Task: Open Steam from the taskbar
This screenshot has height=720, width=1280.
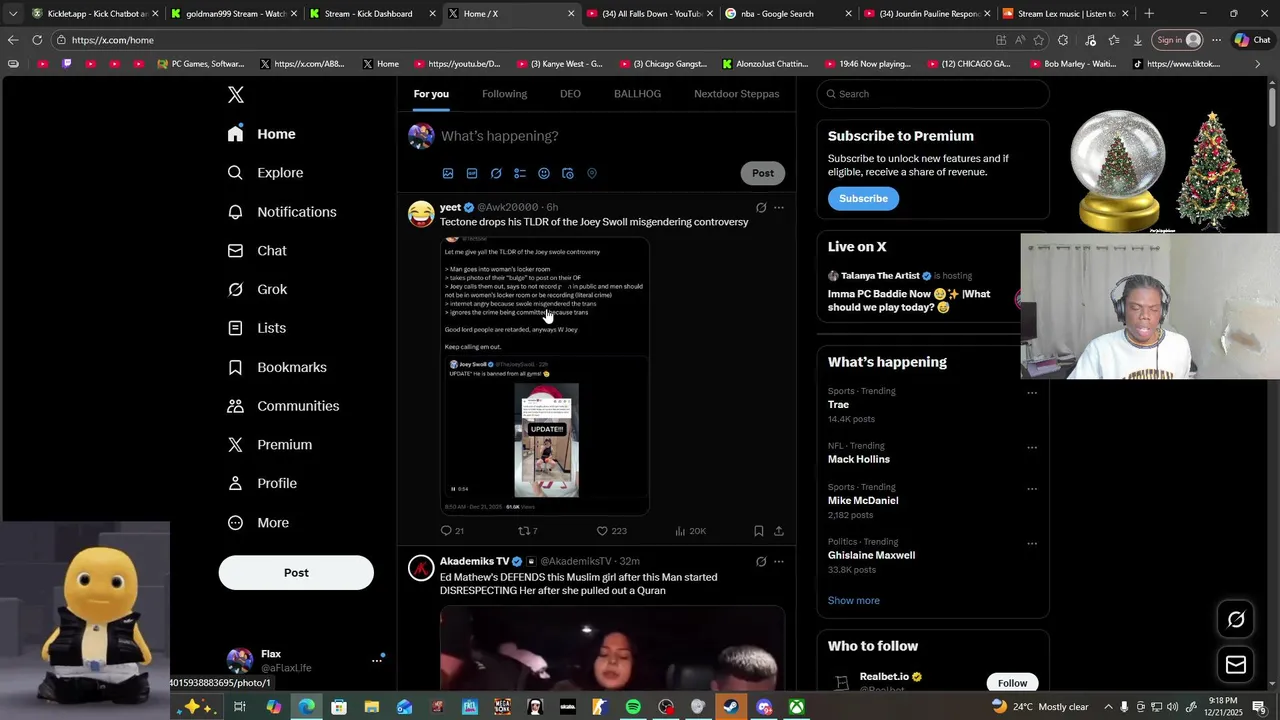Action: (731, 707)
